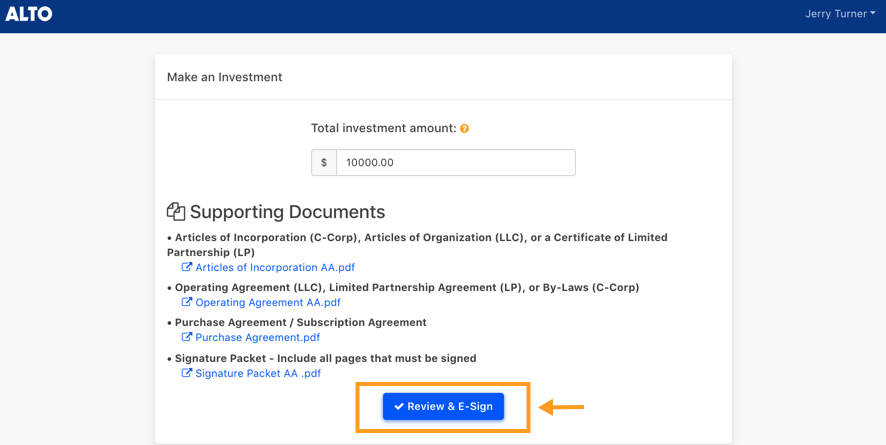
Task: Open Purchase Agreement.pdf link
Action: tap(258, 338)
